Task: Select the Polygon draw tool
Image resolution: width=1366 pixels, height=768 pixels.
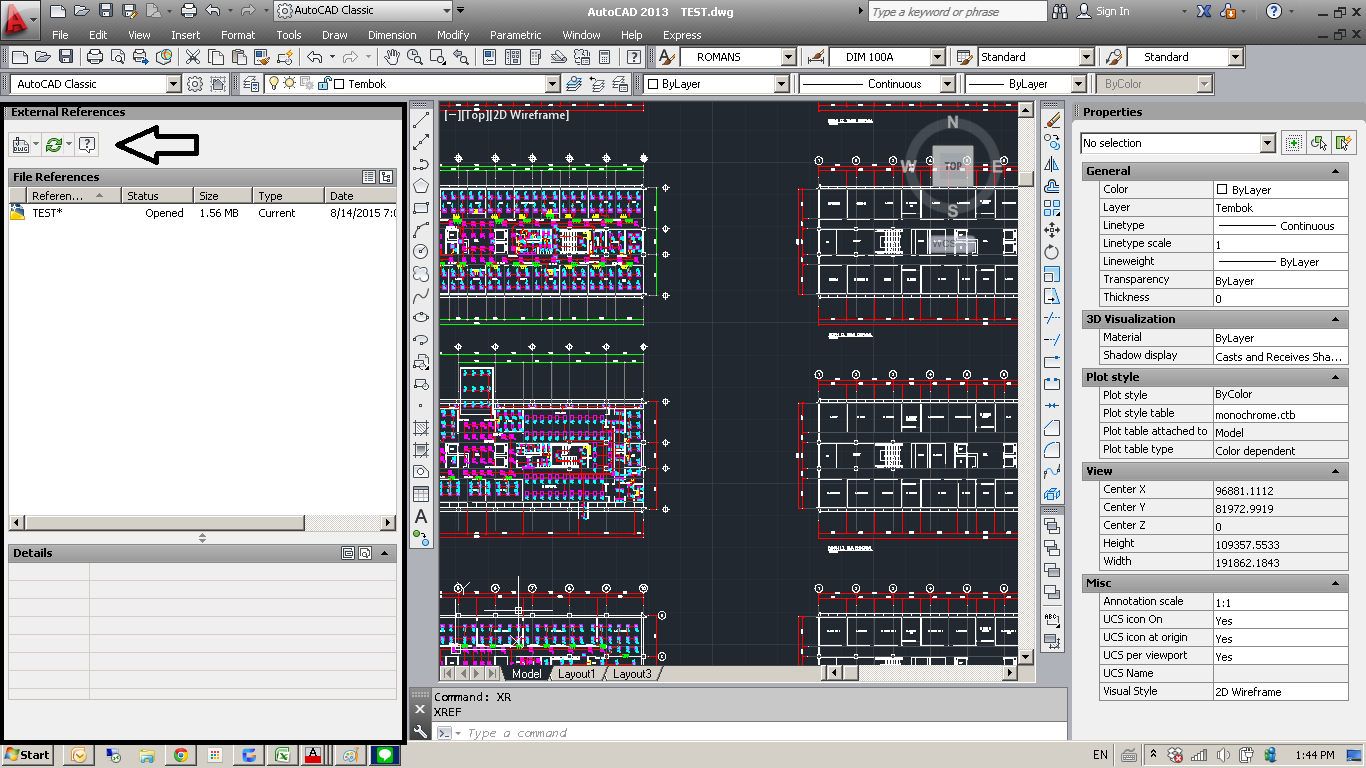Action: pos(421,187)
